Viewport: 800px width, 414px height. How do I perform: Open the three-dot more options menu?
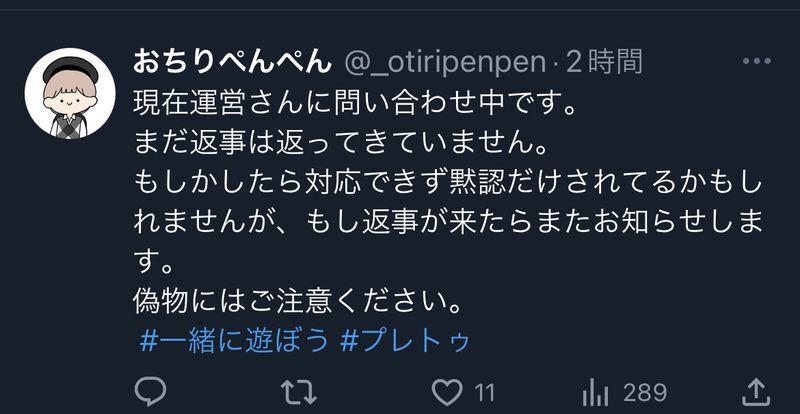(x=757, y=61)
